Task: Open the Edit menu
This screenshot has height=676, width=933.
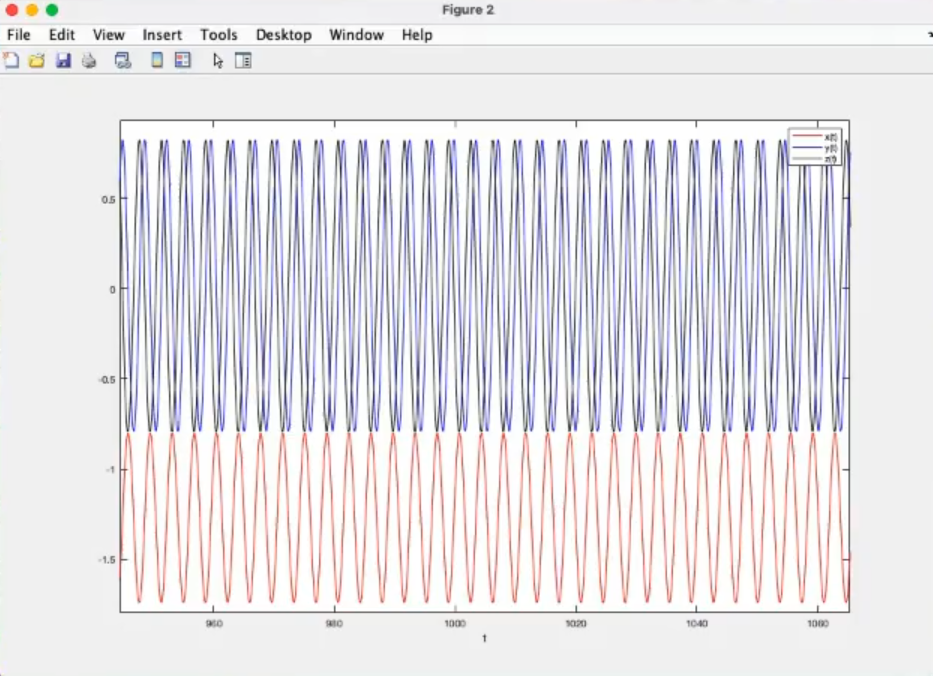Action: [x=62, y=35]
